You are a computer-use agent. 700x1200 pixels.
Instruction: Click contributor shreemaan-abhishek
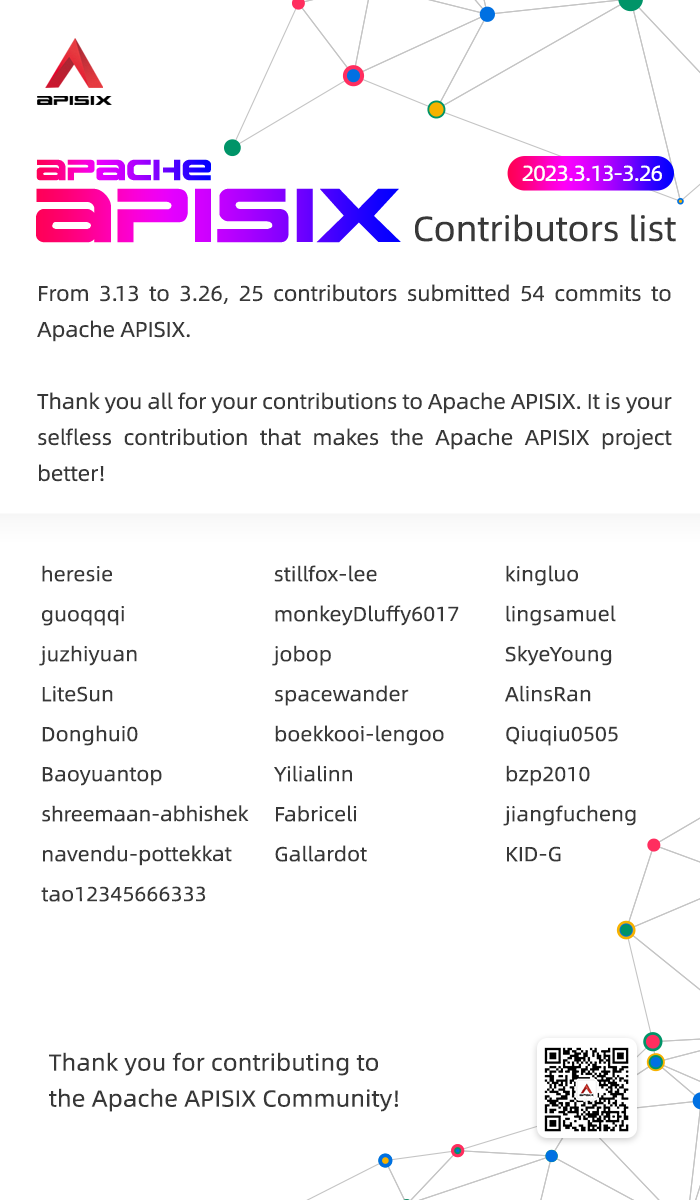coord(145,814)
